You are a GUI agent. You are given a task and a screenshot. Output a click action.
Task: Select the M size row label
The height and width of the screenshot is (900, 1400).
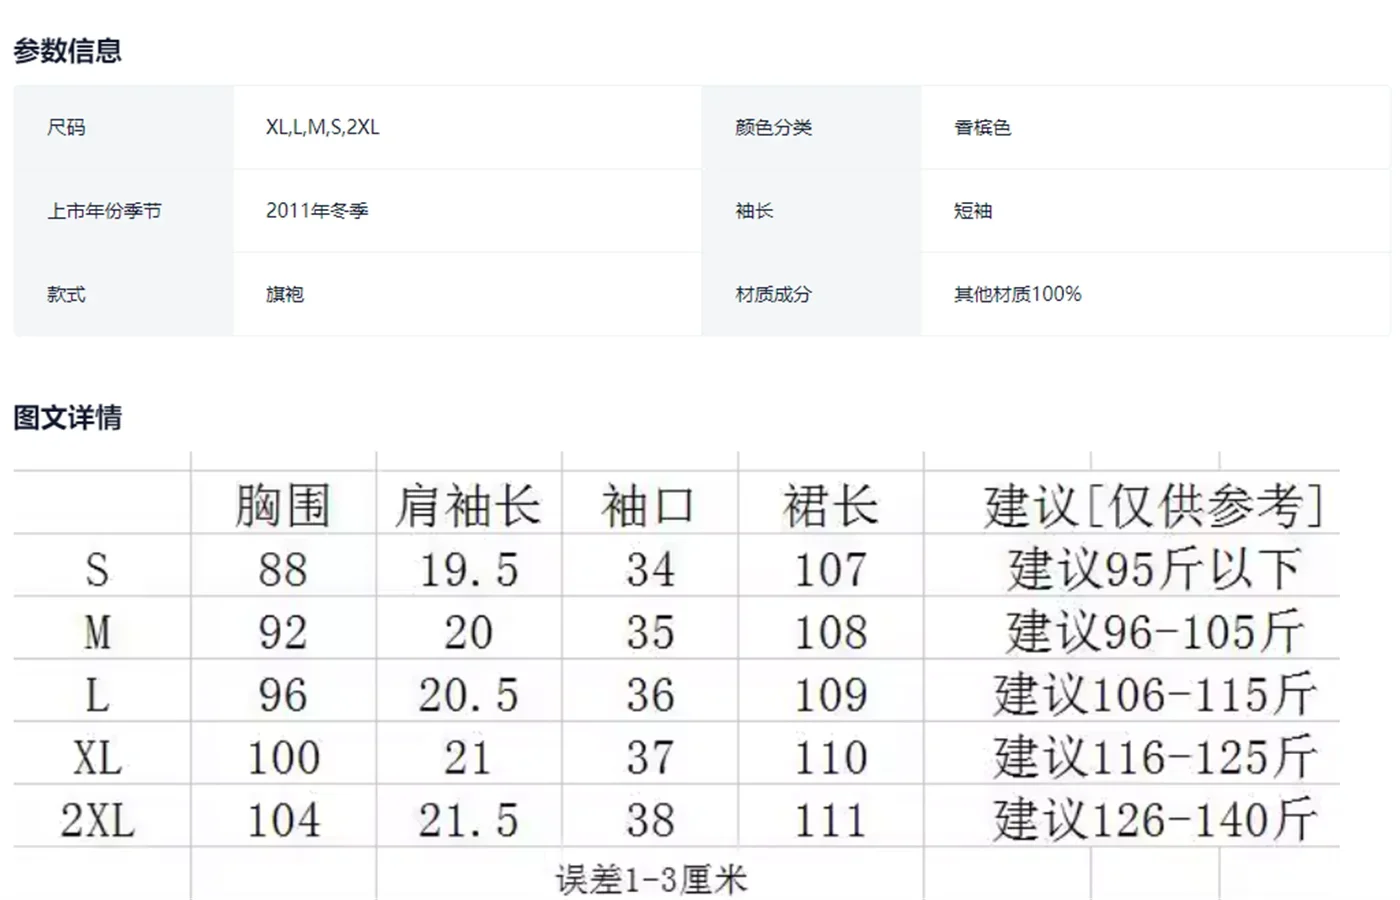(97, 632)
